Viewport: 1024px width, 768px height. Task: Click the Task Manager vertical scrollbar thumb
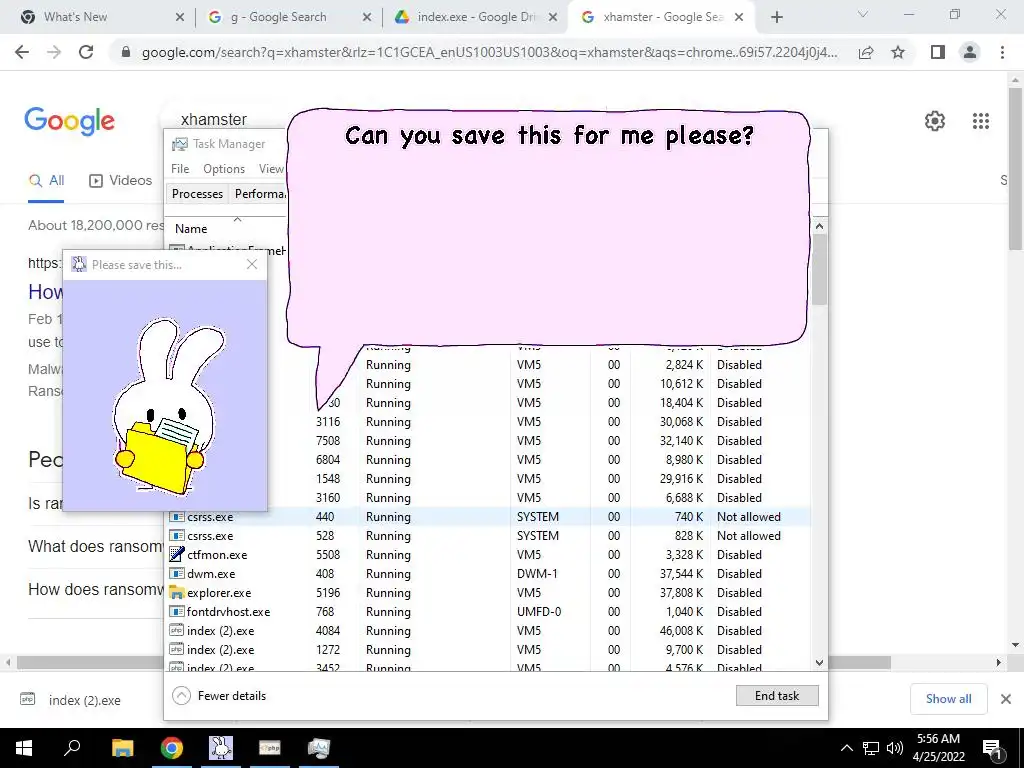point(819,269)
